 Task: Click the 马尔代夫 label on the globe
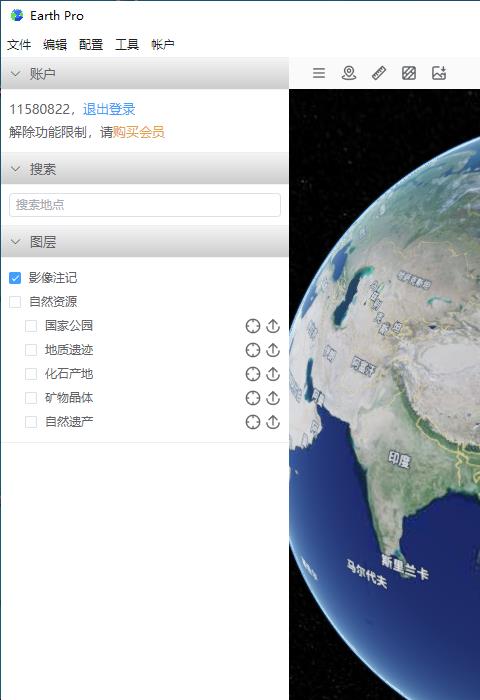(x=367, y=574)
